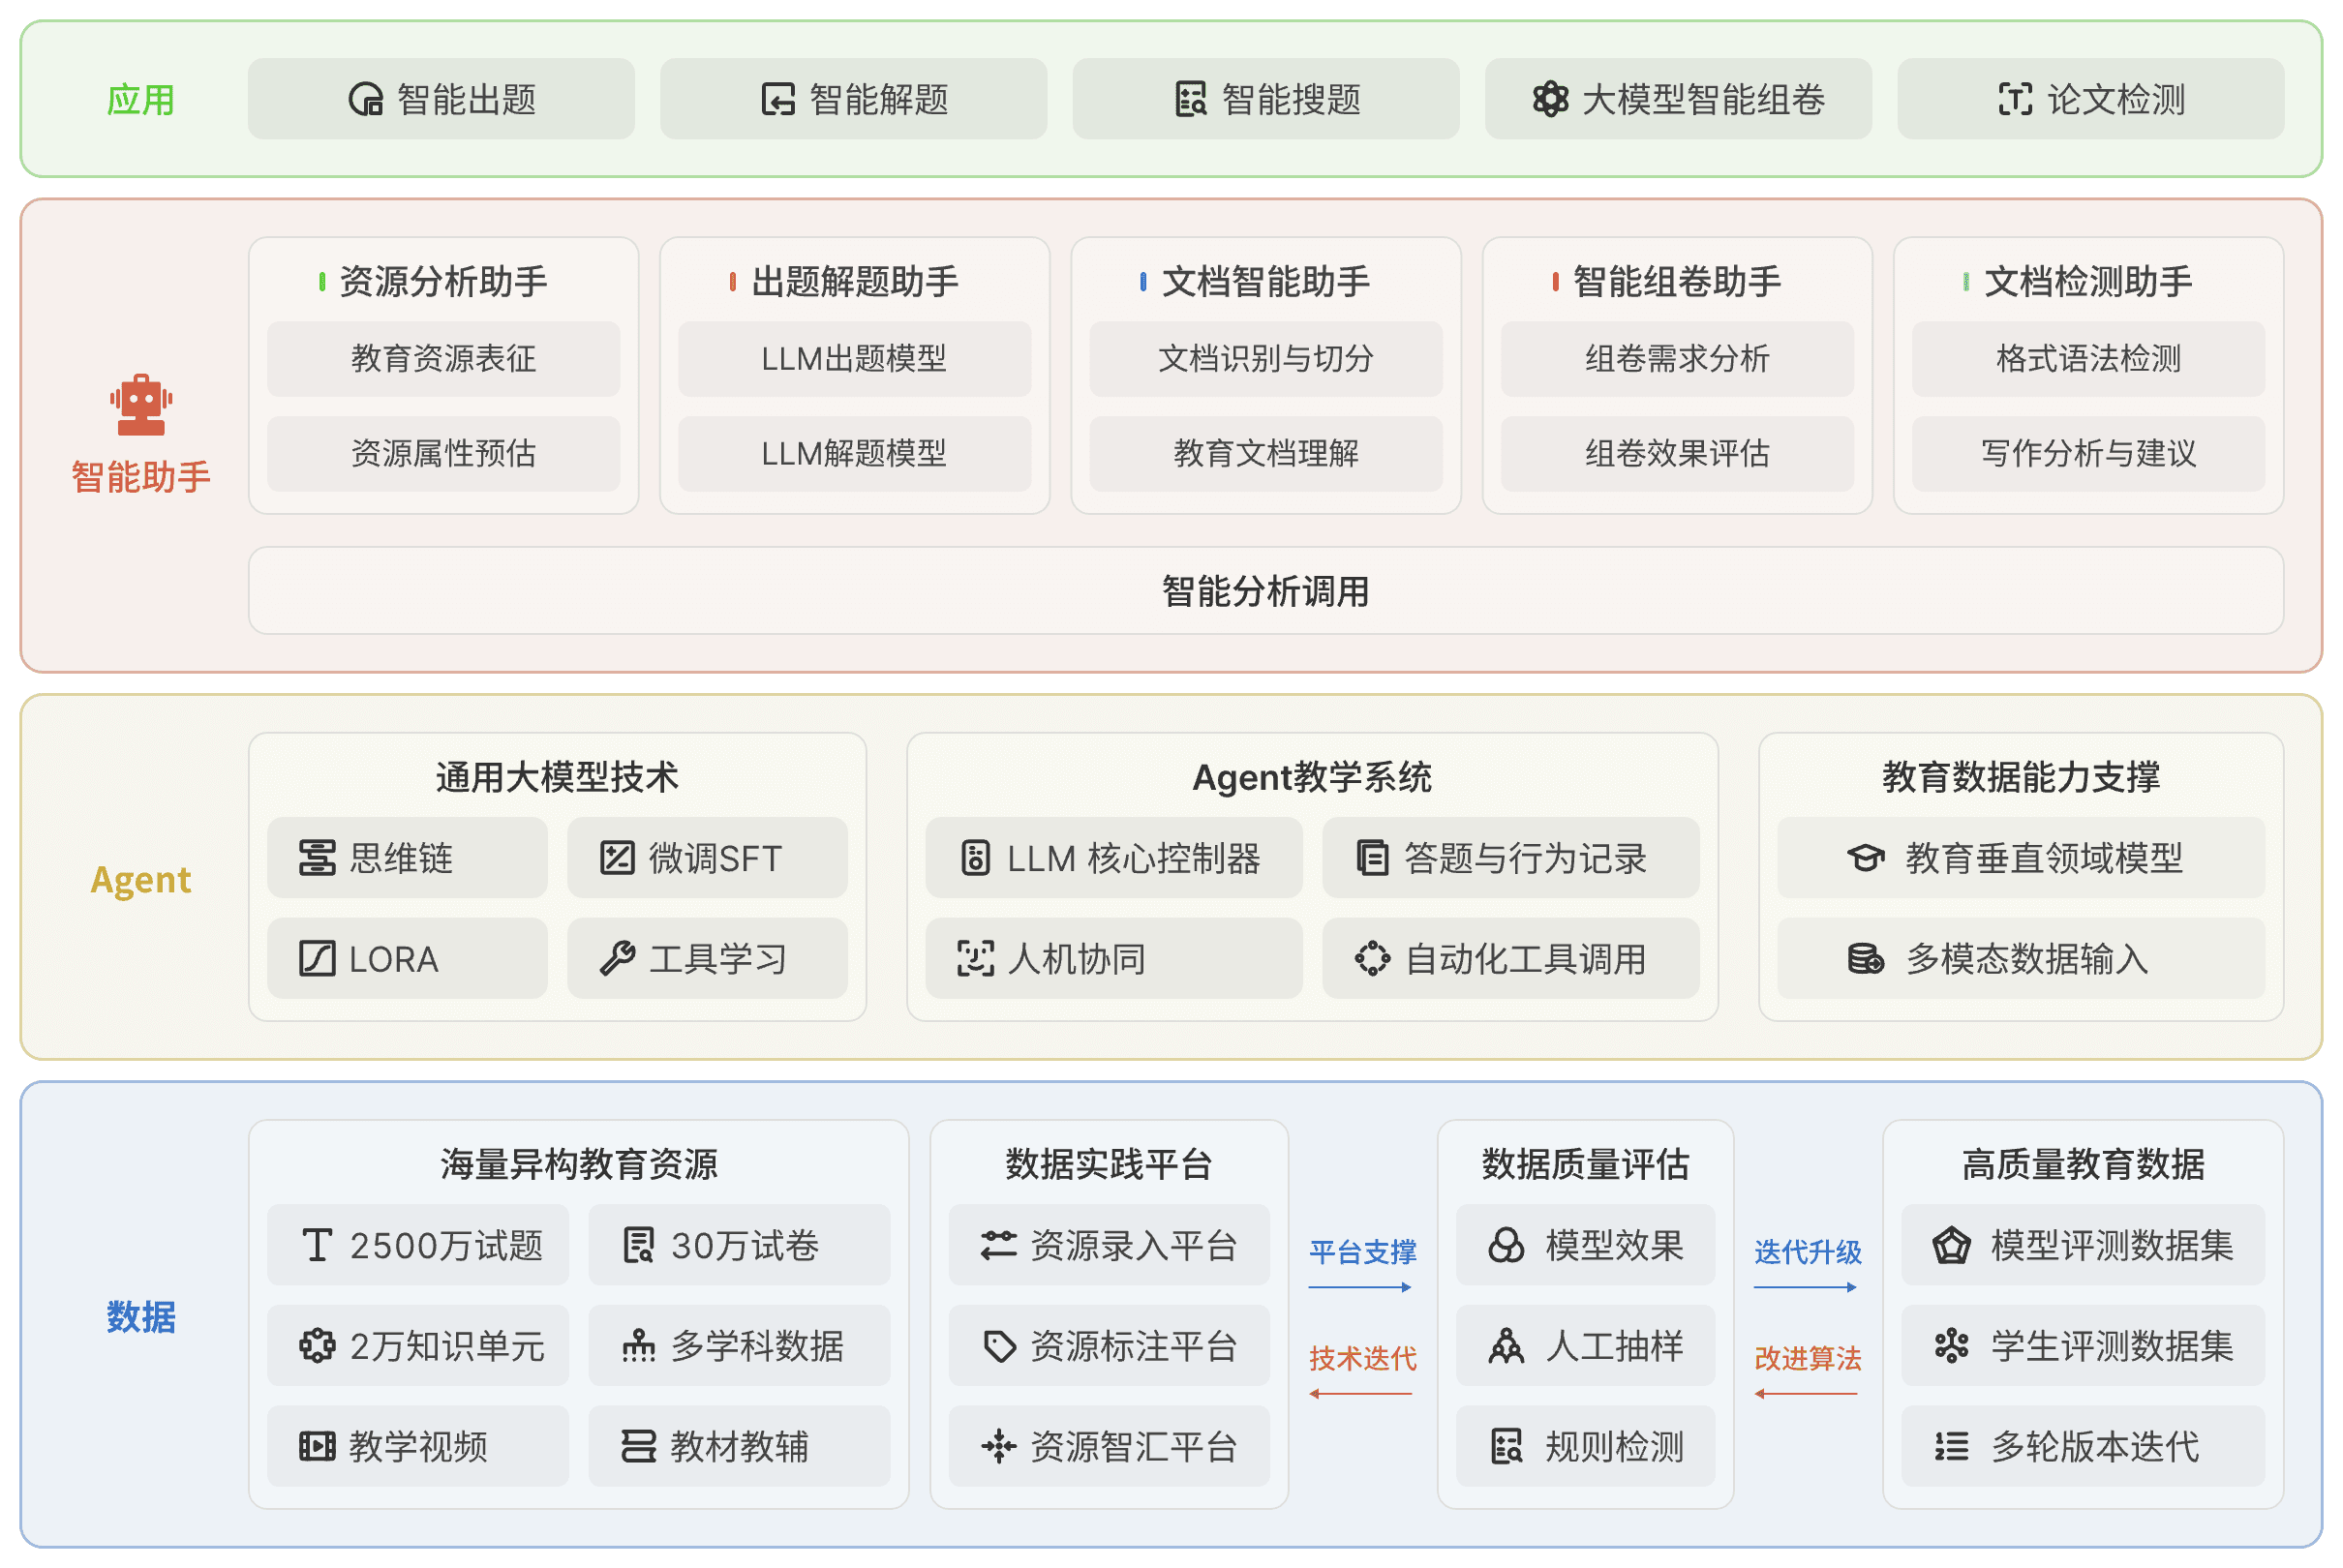Click the 人机协同 face-scan icon
The height and width of the screenshot is (1568, 2343).
pos(977,959)
